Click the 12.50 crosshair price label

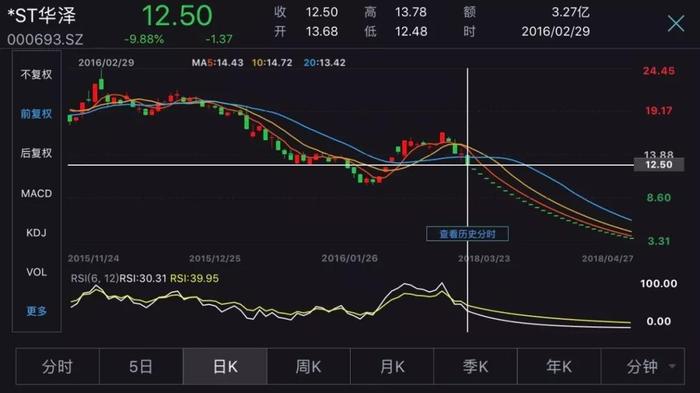click(x=658, y=165)
